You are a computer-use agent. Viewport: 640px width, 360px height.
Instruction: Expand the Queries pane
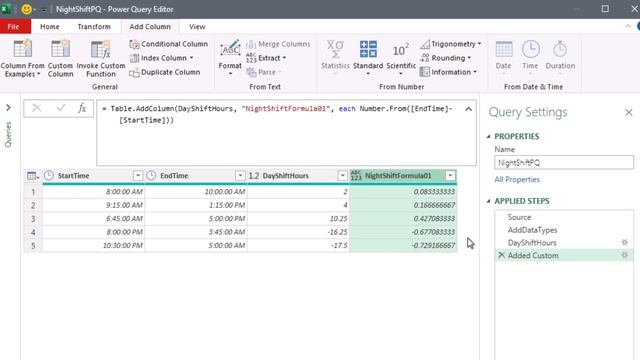point(8,108)
